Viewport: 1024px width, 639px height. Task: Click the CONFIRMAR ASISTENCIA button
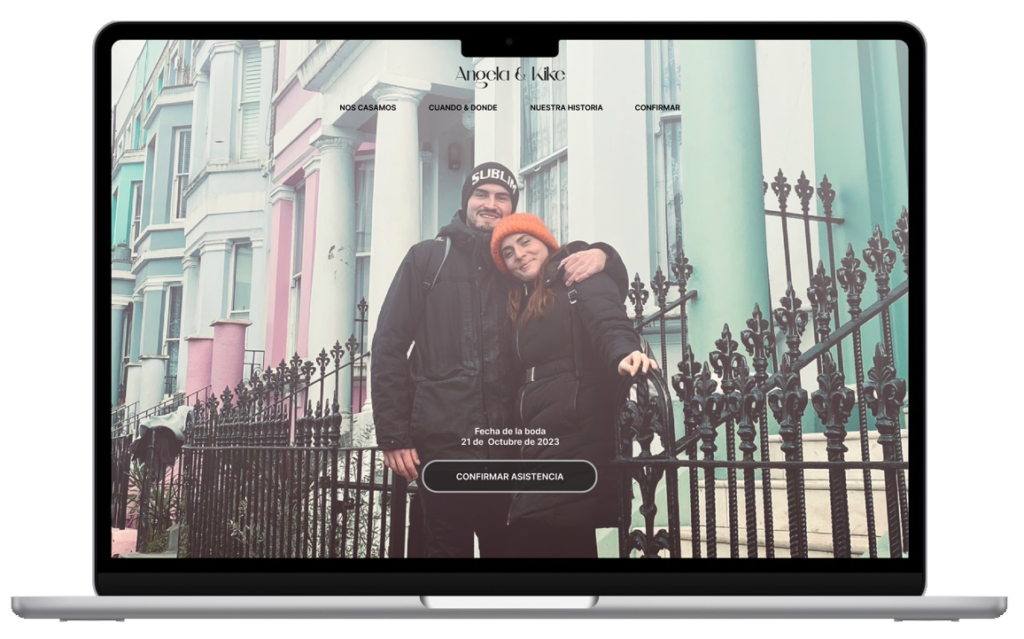point(509,476)
